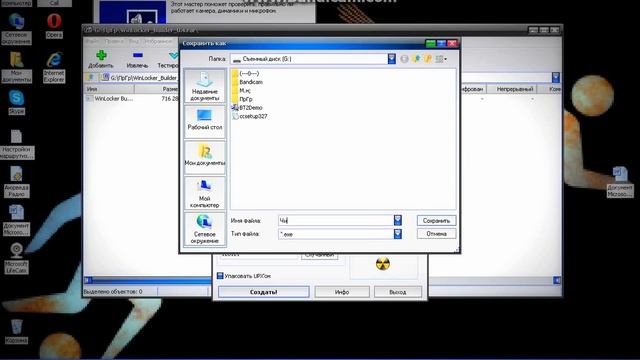Click Добавить in the archiver toolbar

click(x=101, y=59)
